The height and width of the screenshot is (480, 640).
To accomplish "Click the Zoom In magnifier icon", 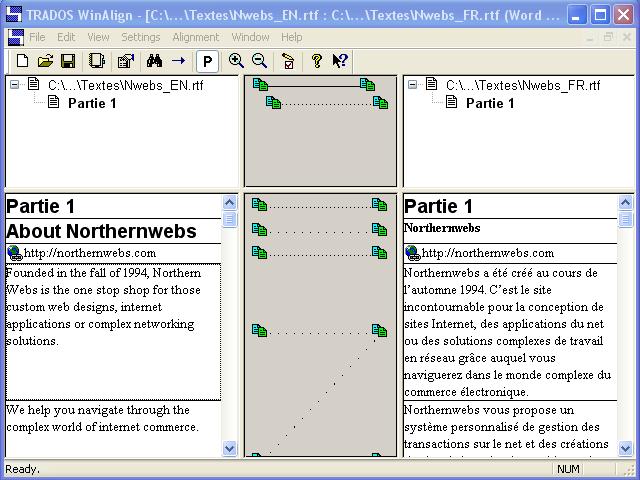I will tap(237, 61).
